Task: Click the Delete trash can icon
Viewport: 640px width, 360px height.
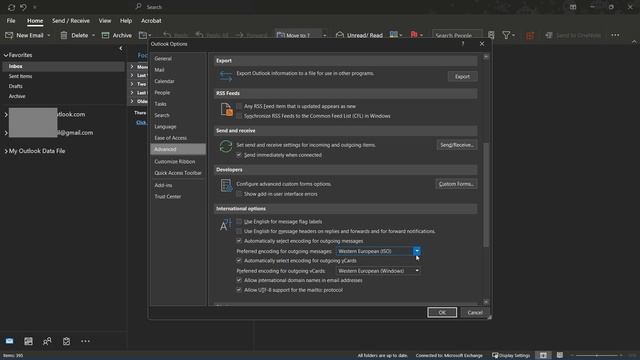Action: (x=64, y=36)
